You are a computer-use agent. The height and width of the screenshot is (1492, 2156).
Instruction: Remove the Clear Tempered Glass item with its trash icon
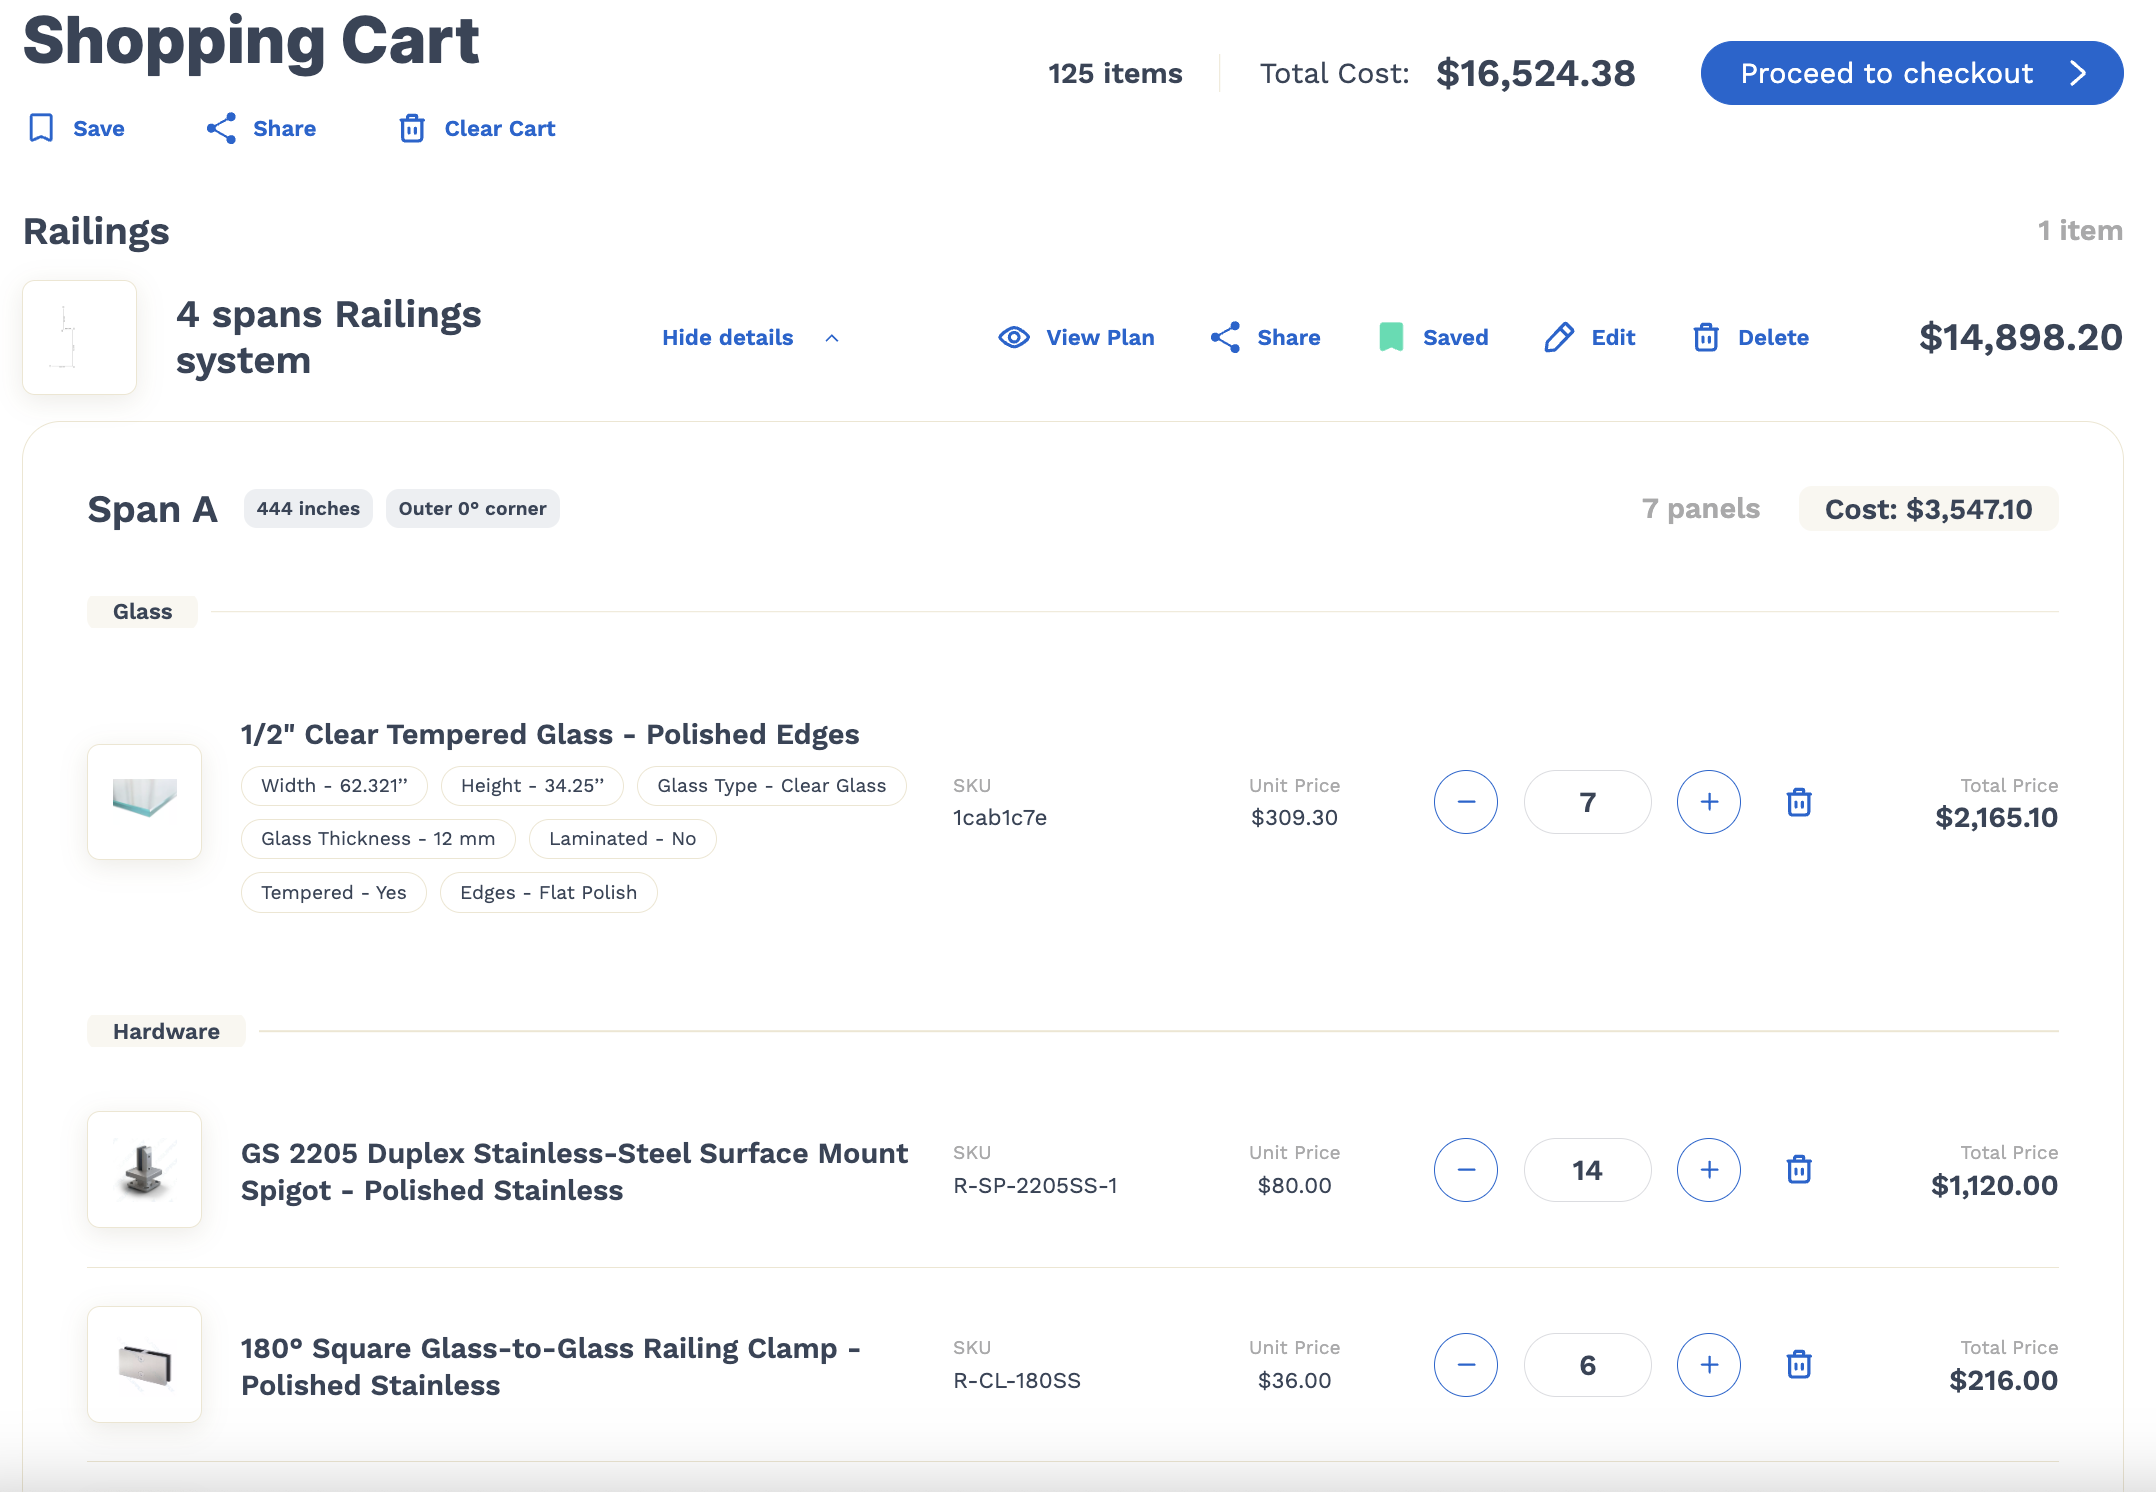click(x=1799, y=802)
